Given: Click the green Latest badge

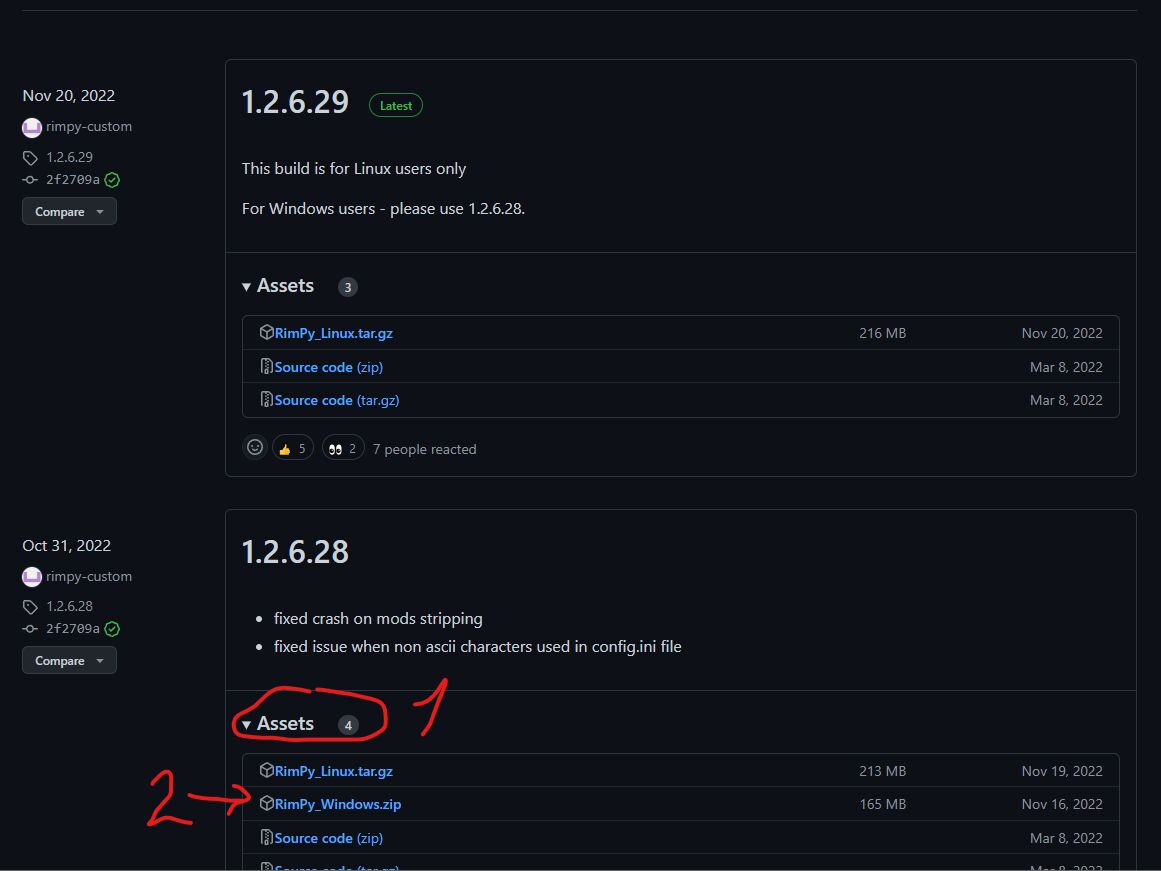Looking at the screenshot, I should click(395, 105).
